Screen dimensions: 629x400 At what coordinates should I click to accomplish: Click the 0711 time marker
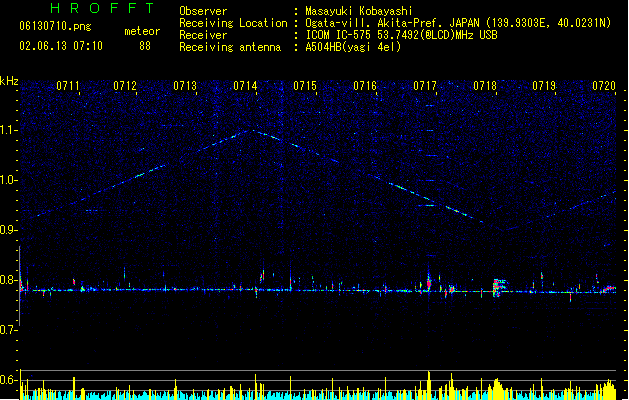point(67,86)
